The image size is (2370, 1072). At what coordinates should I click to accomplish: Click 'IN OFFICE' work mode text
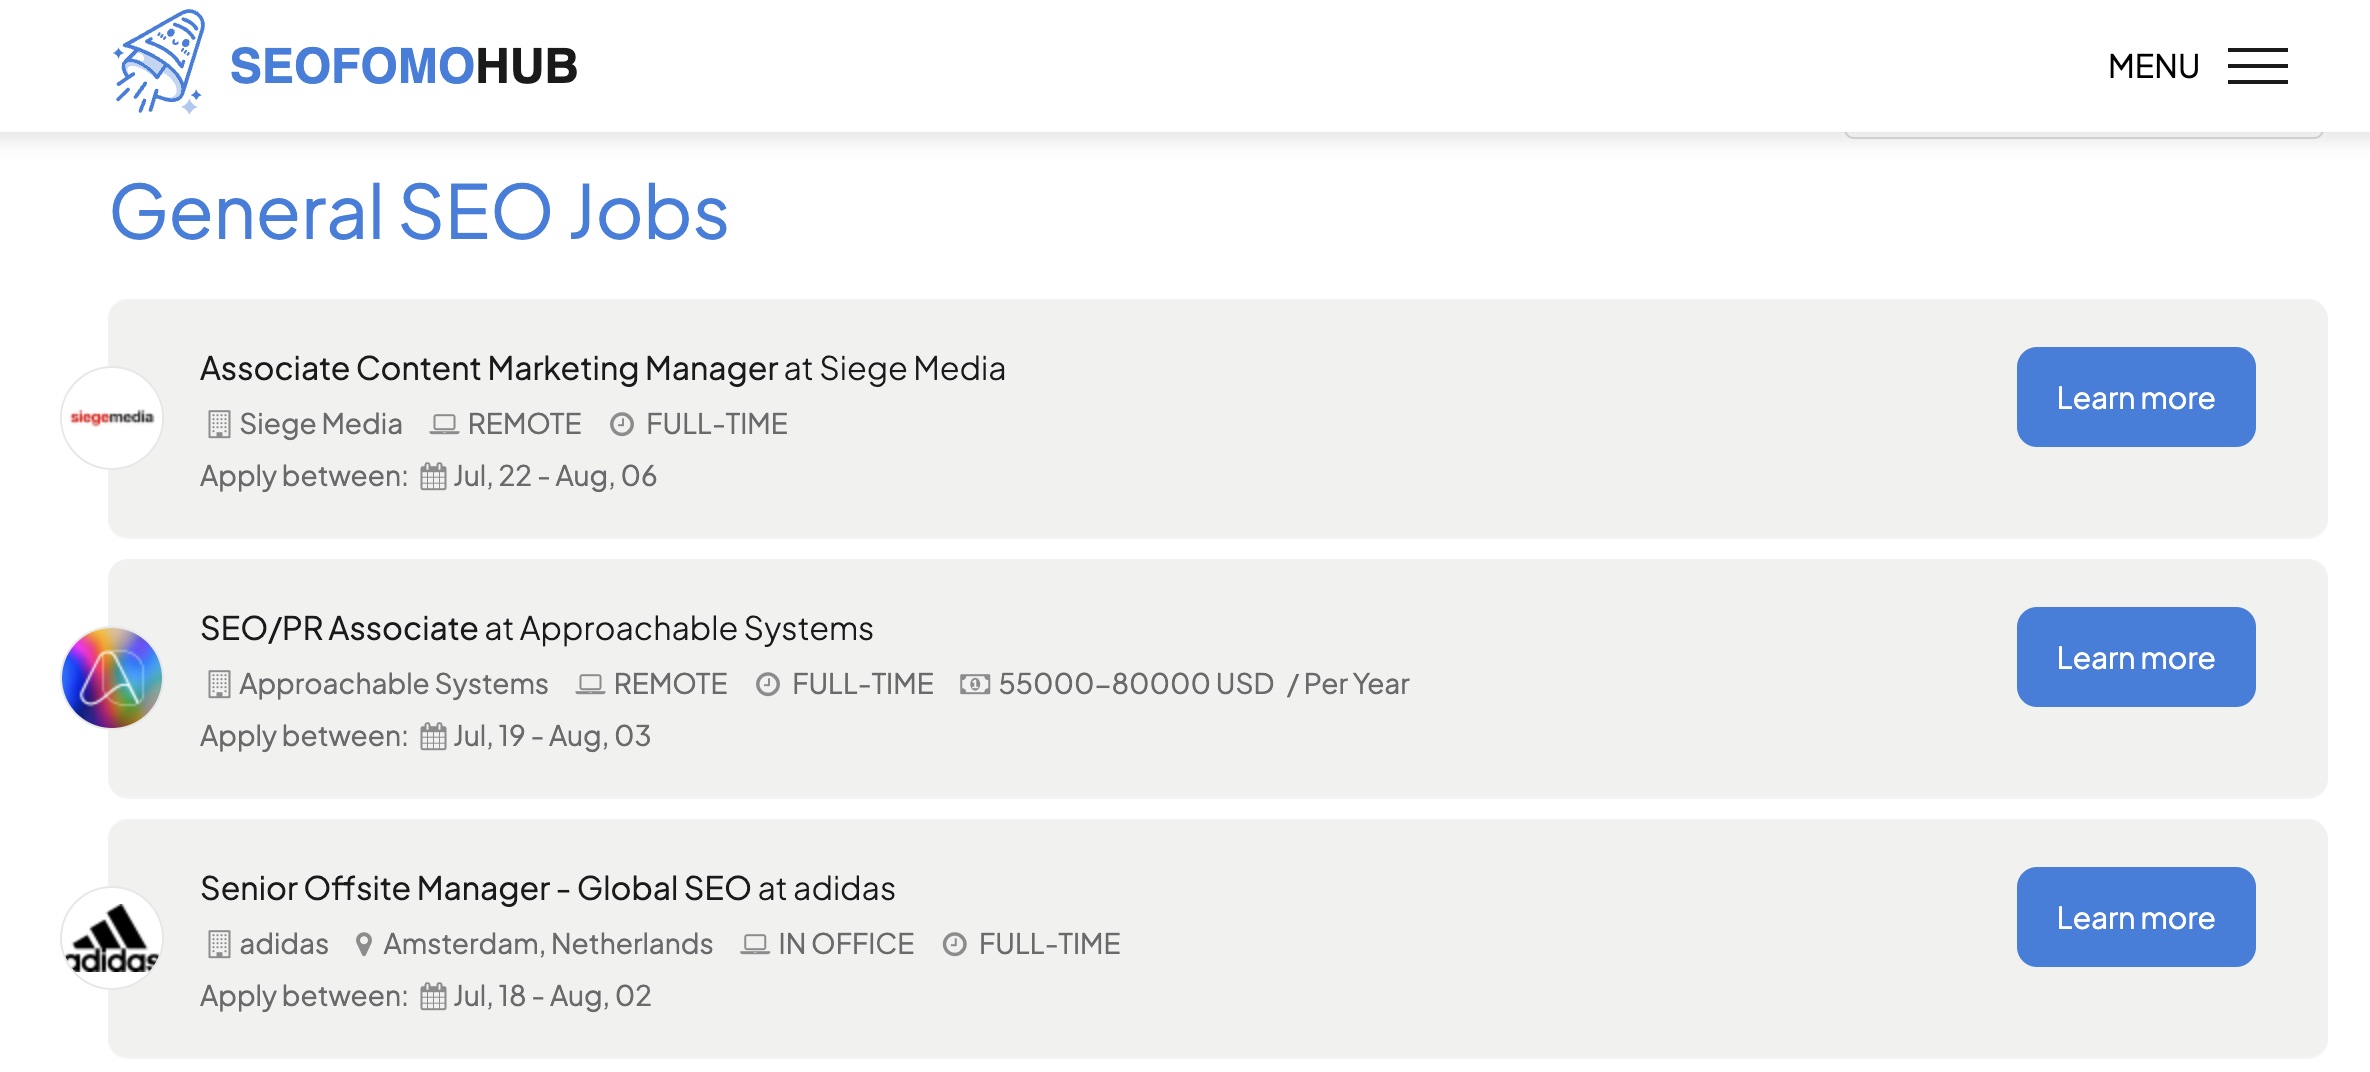tap(846, 944)
